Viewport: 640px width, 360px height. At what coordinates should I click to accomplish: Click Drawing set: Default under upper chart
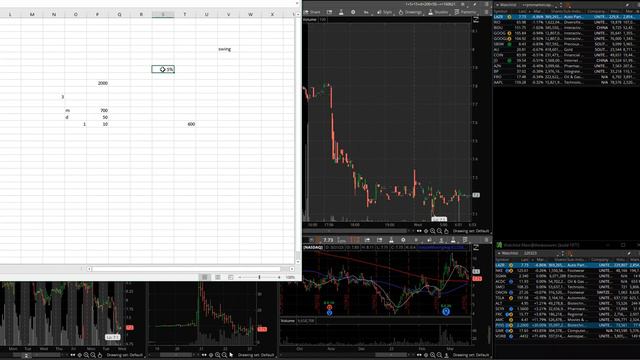tap(471, 231)
